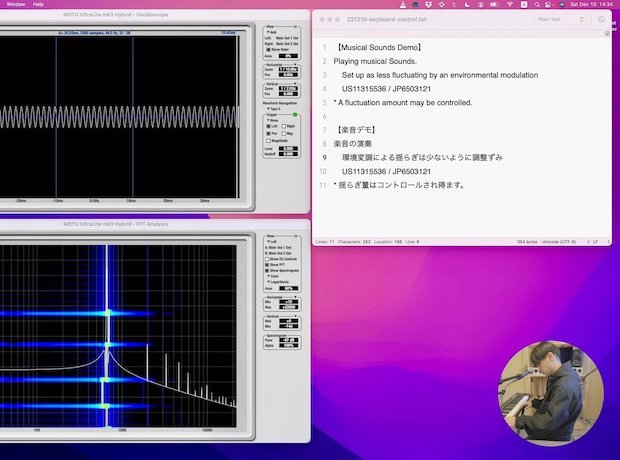Screen dimensions: 620x460
Task: Click the green trigger indicator in the Oscilloscope
Action: 295,115
